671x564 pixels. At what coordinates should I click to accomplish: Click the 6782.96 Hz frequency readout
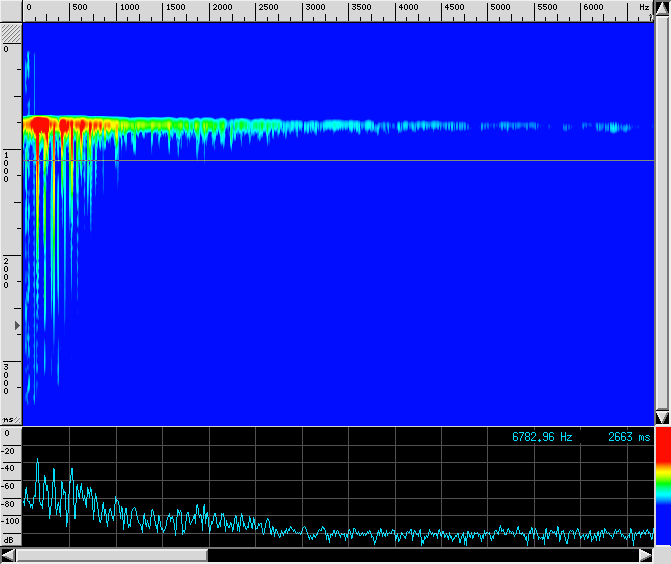(x=542, y=437)
